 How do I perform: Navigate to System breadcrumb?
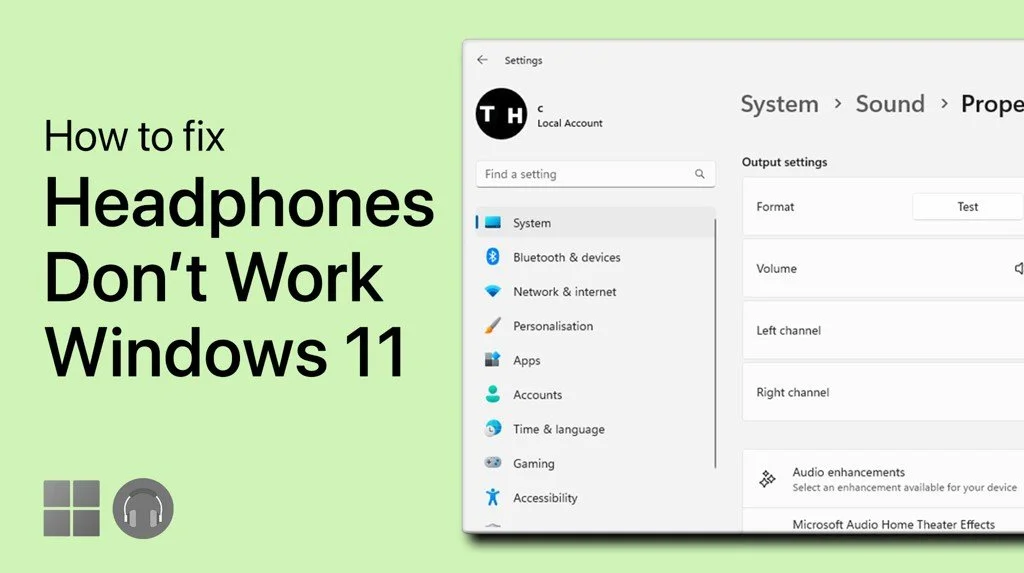(x=779, y=104)
